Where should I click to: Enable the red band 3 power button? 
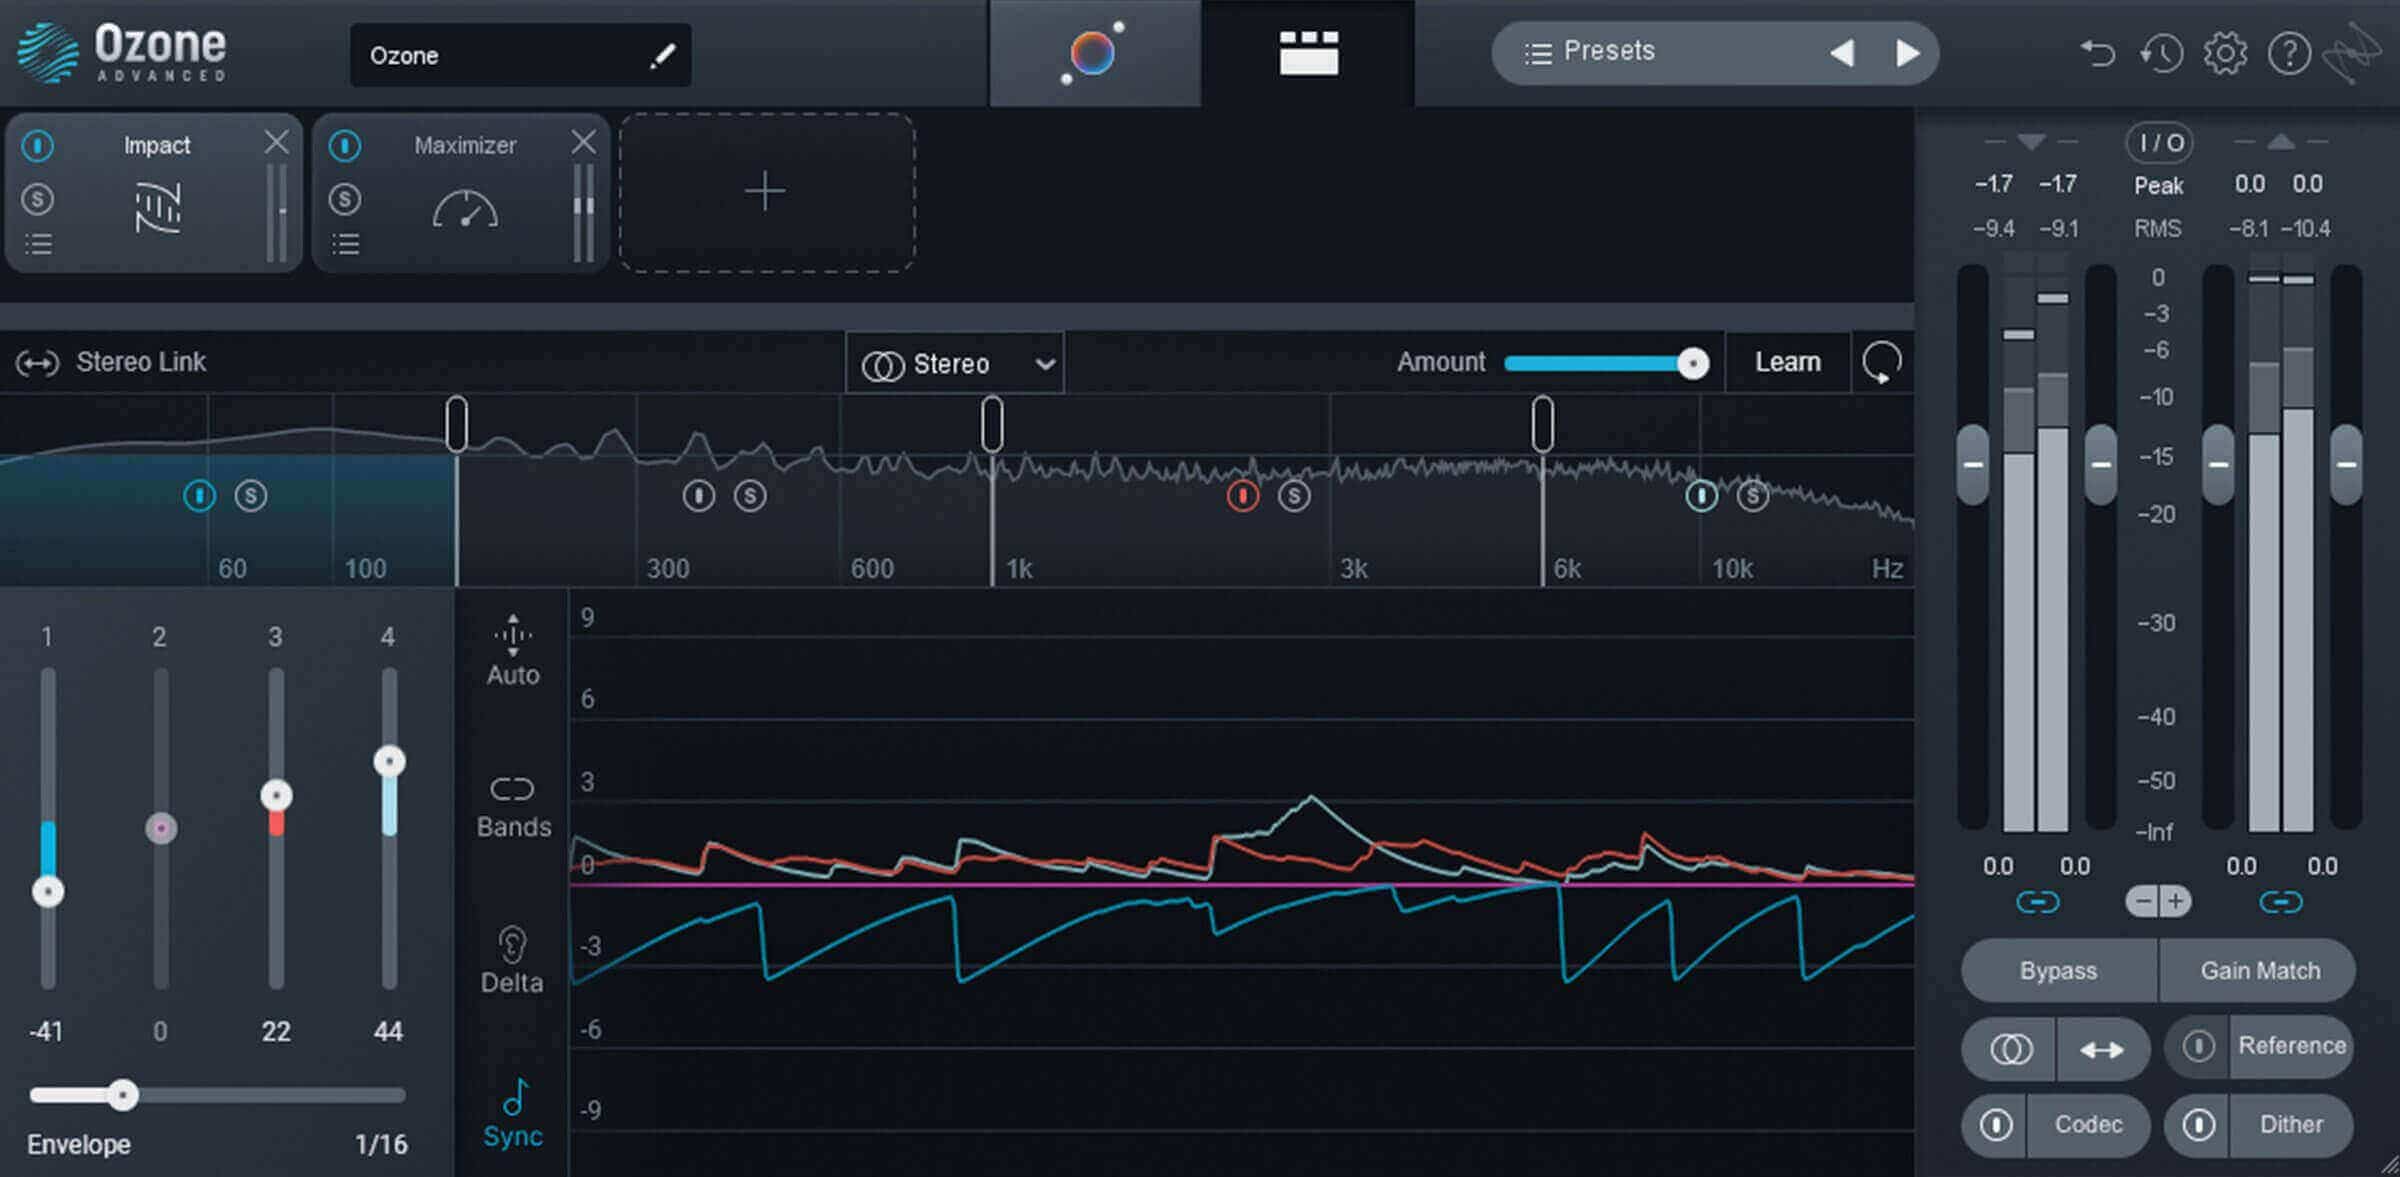(1242, 495)
